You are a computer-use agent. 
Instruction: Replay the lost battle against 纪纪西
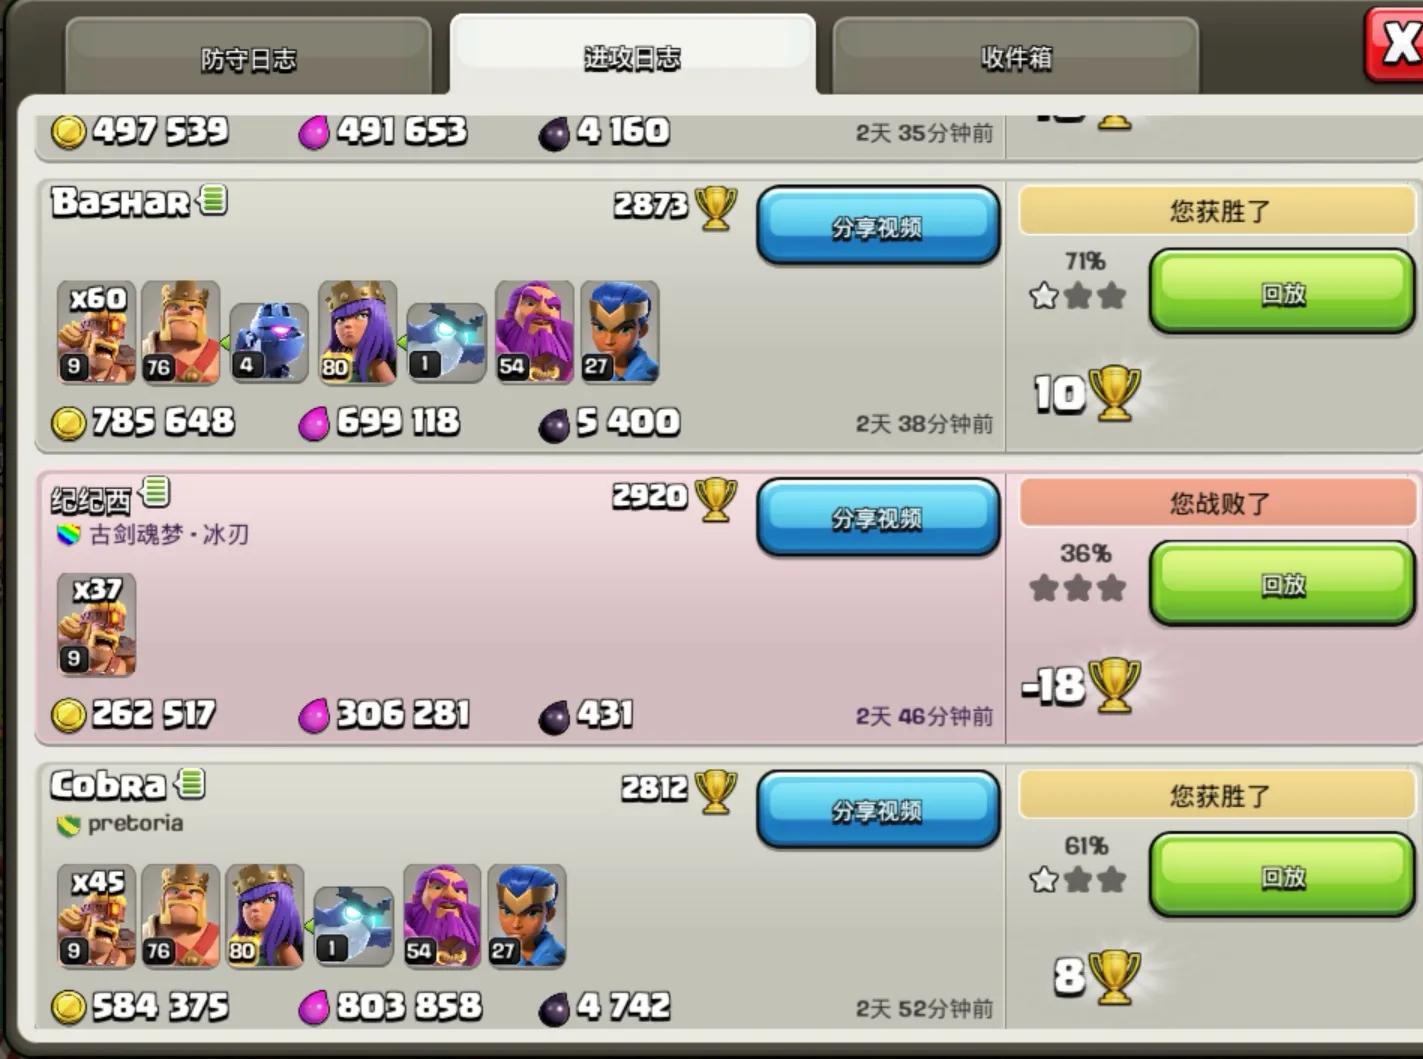click(x=1282, y=584)
